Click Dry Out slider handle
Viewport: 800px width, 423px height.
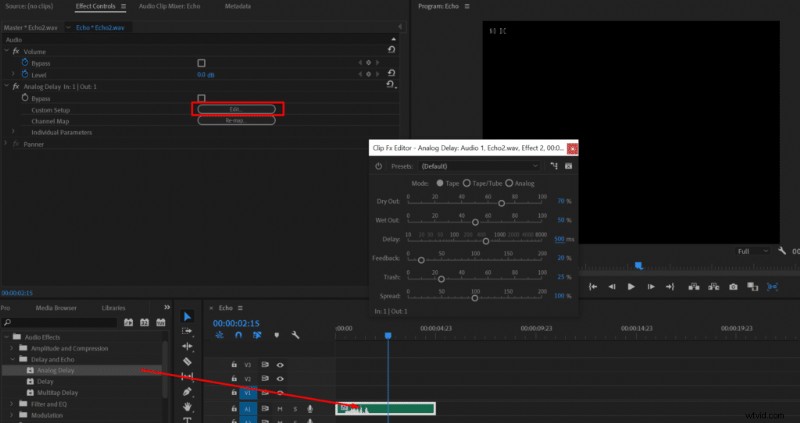(502, 203)
